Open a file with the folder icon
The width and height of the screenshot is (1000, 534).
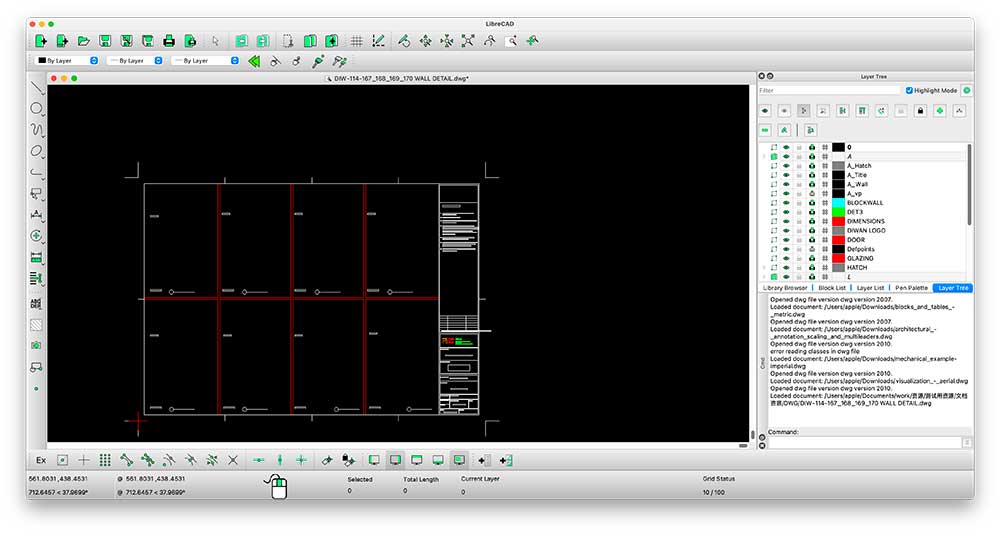click(84, 41)
